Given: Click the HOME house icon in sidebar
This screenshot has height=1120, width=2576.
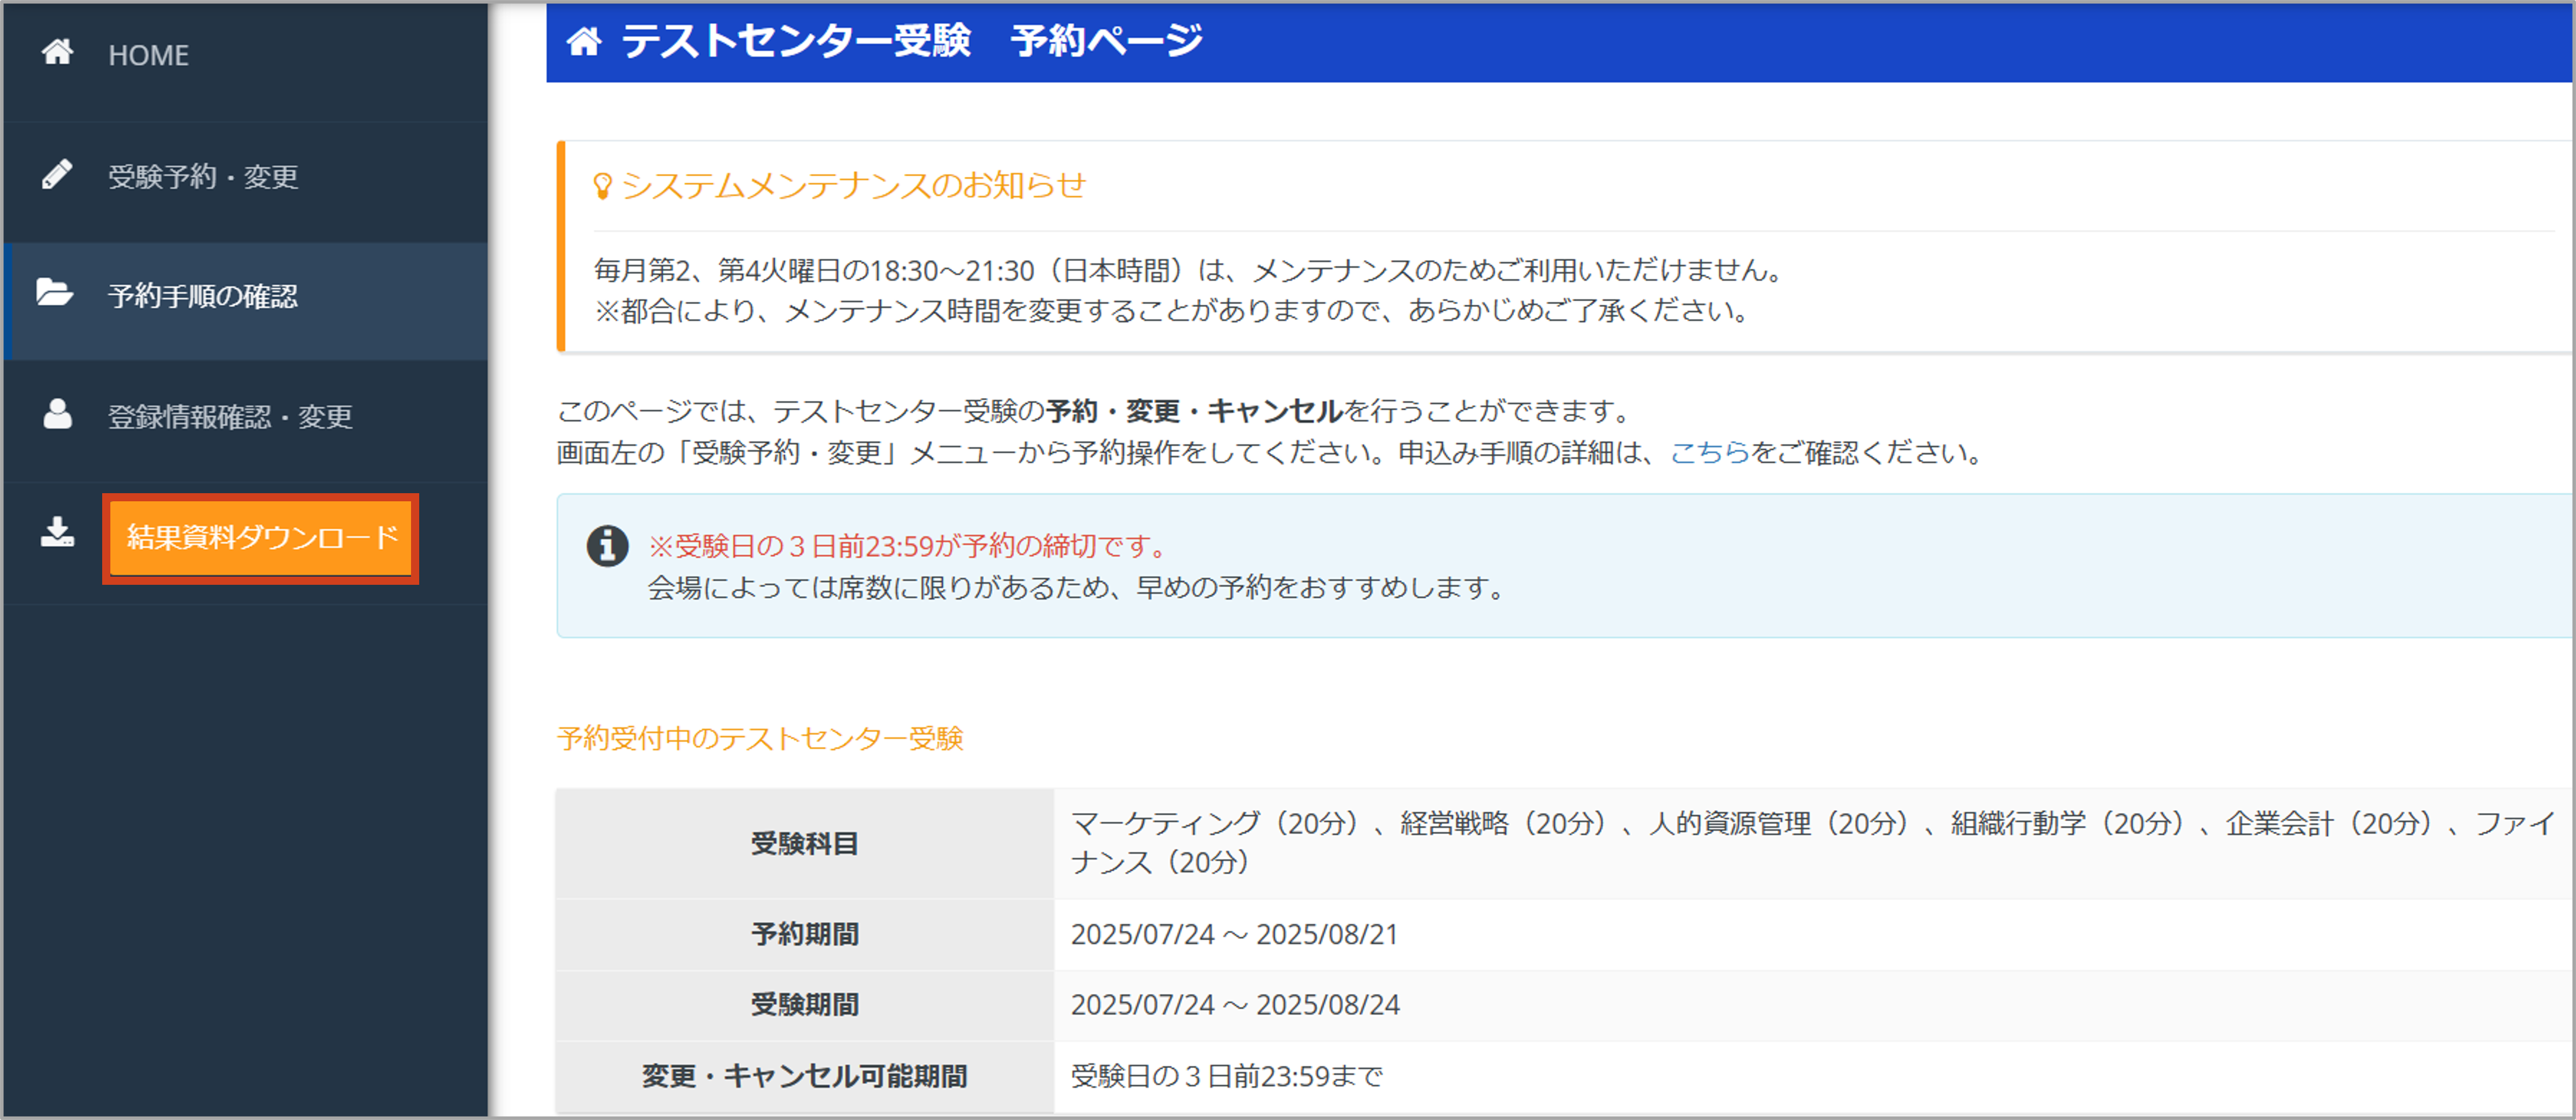Looking at the screenshot, I should pos(58,52).
